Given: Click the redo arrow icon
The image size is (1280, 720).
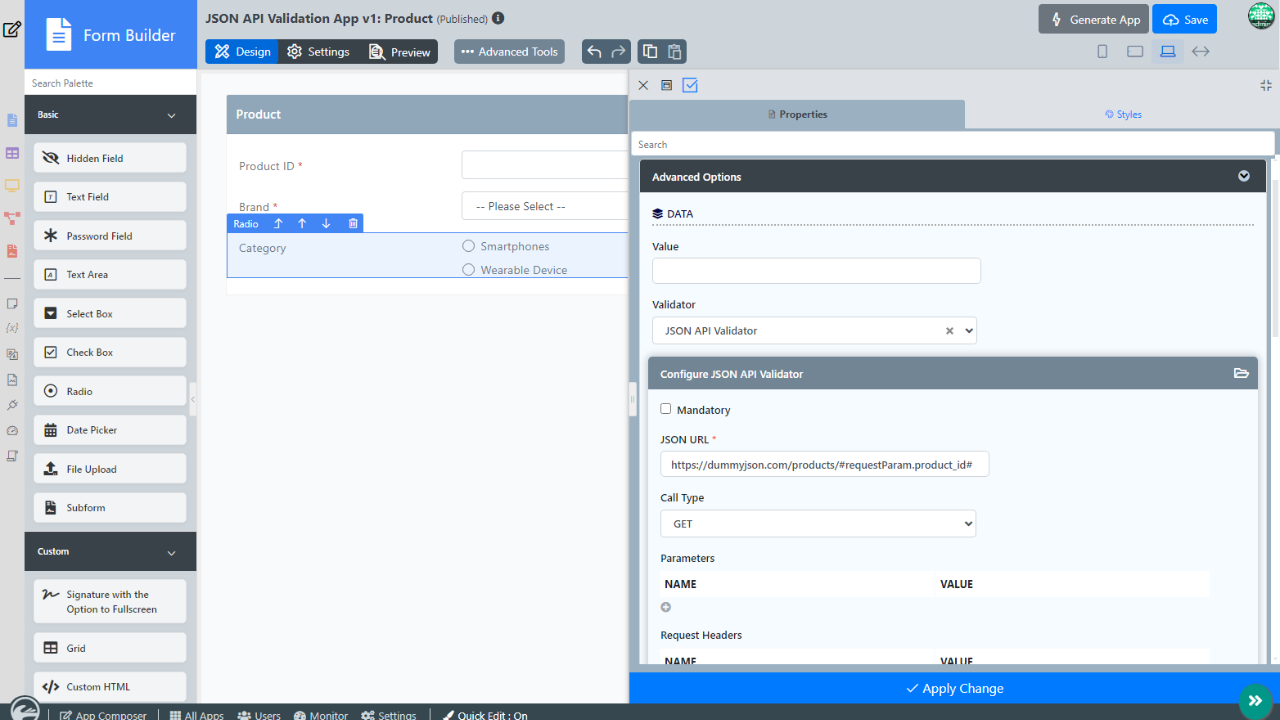Looking at the screenshot, I should (620, 52).
